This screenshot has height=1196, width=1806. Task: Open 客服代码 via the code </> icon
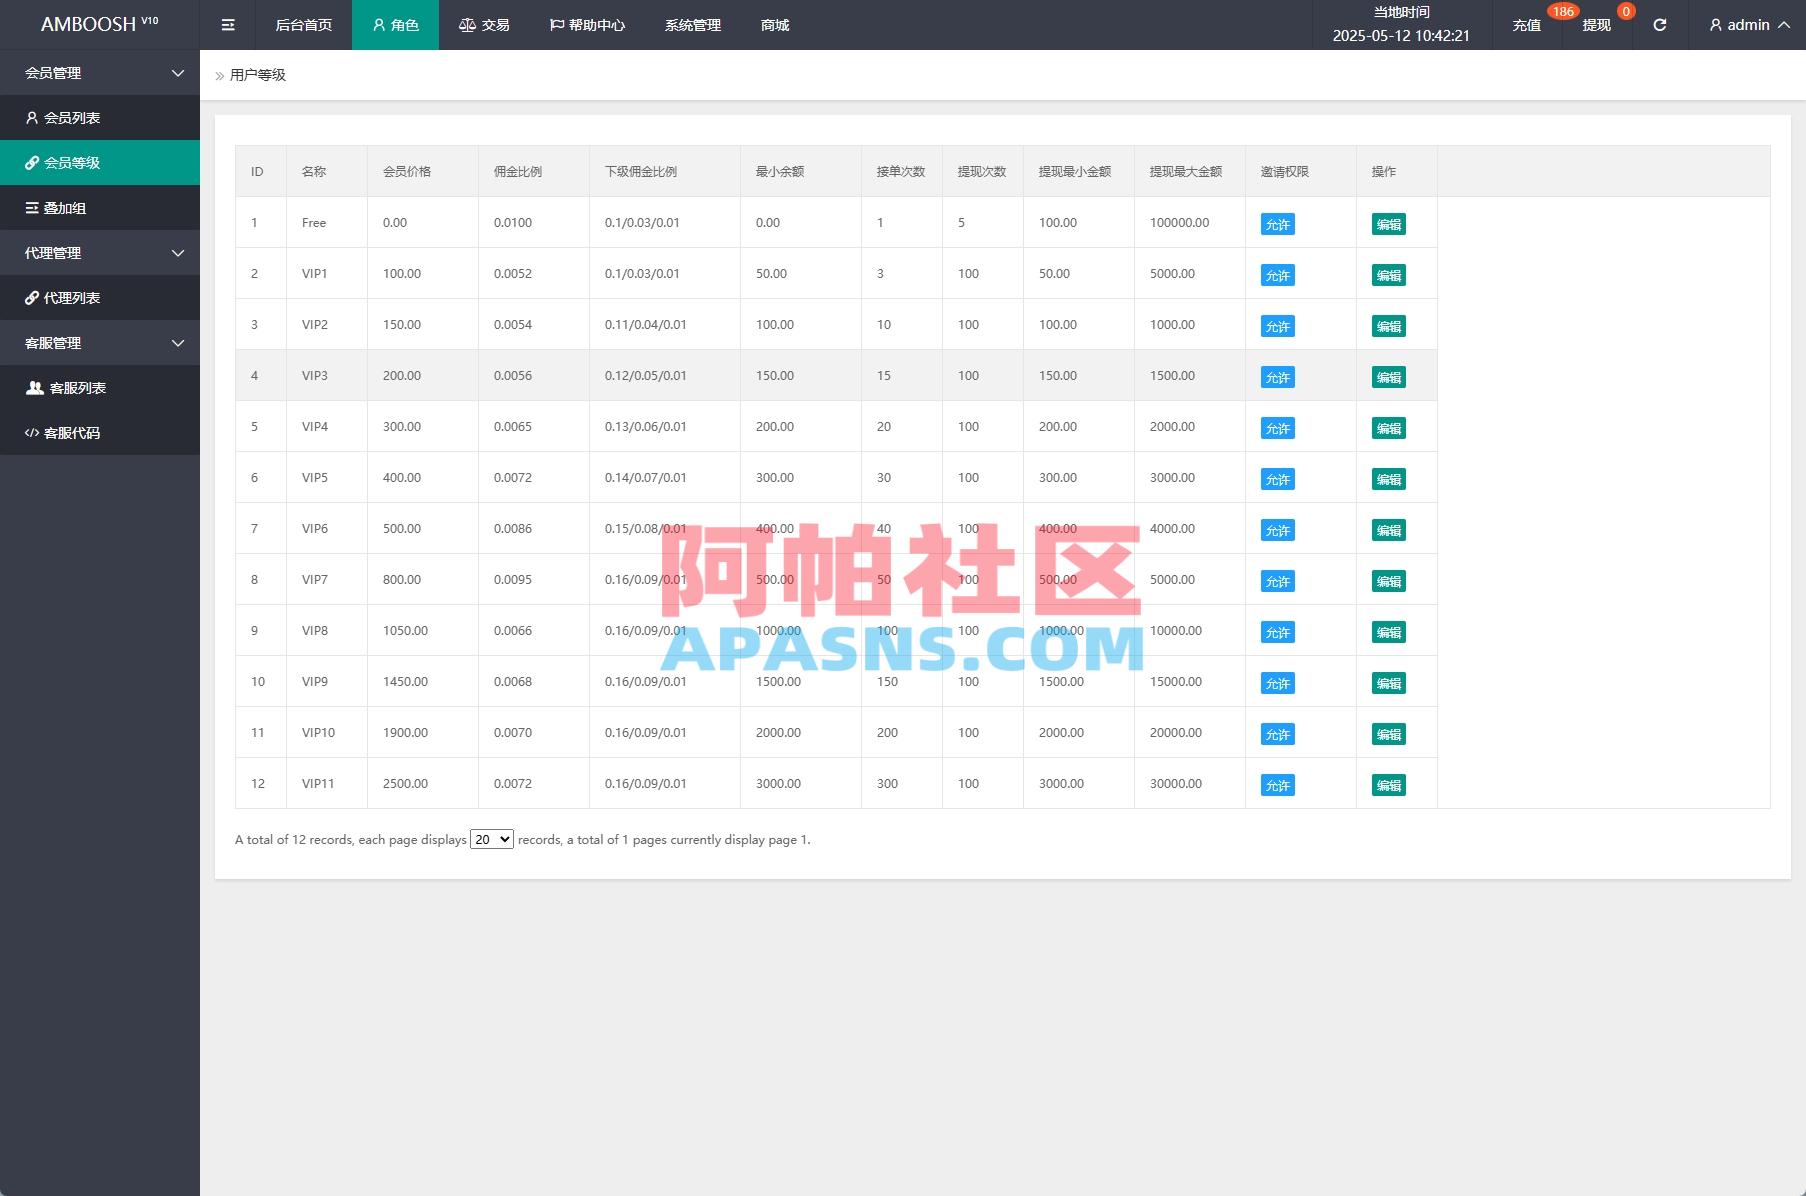click(x=30, y=432)
